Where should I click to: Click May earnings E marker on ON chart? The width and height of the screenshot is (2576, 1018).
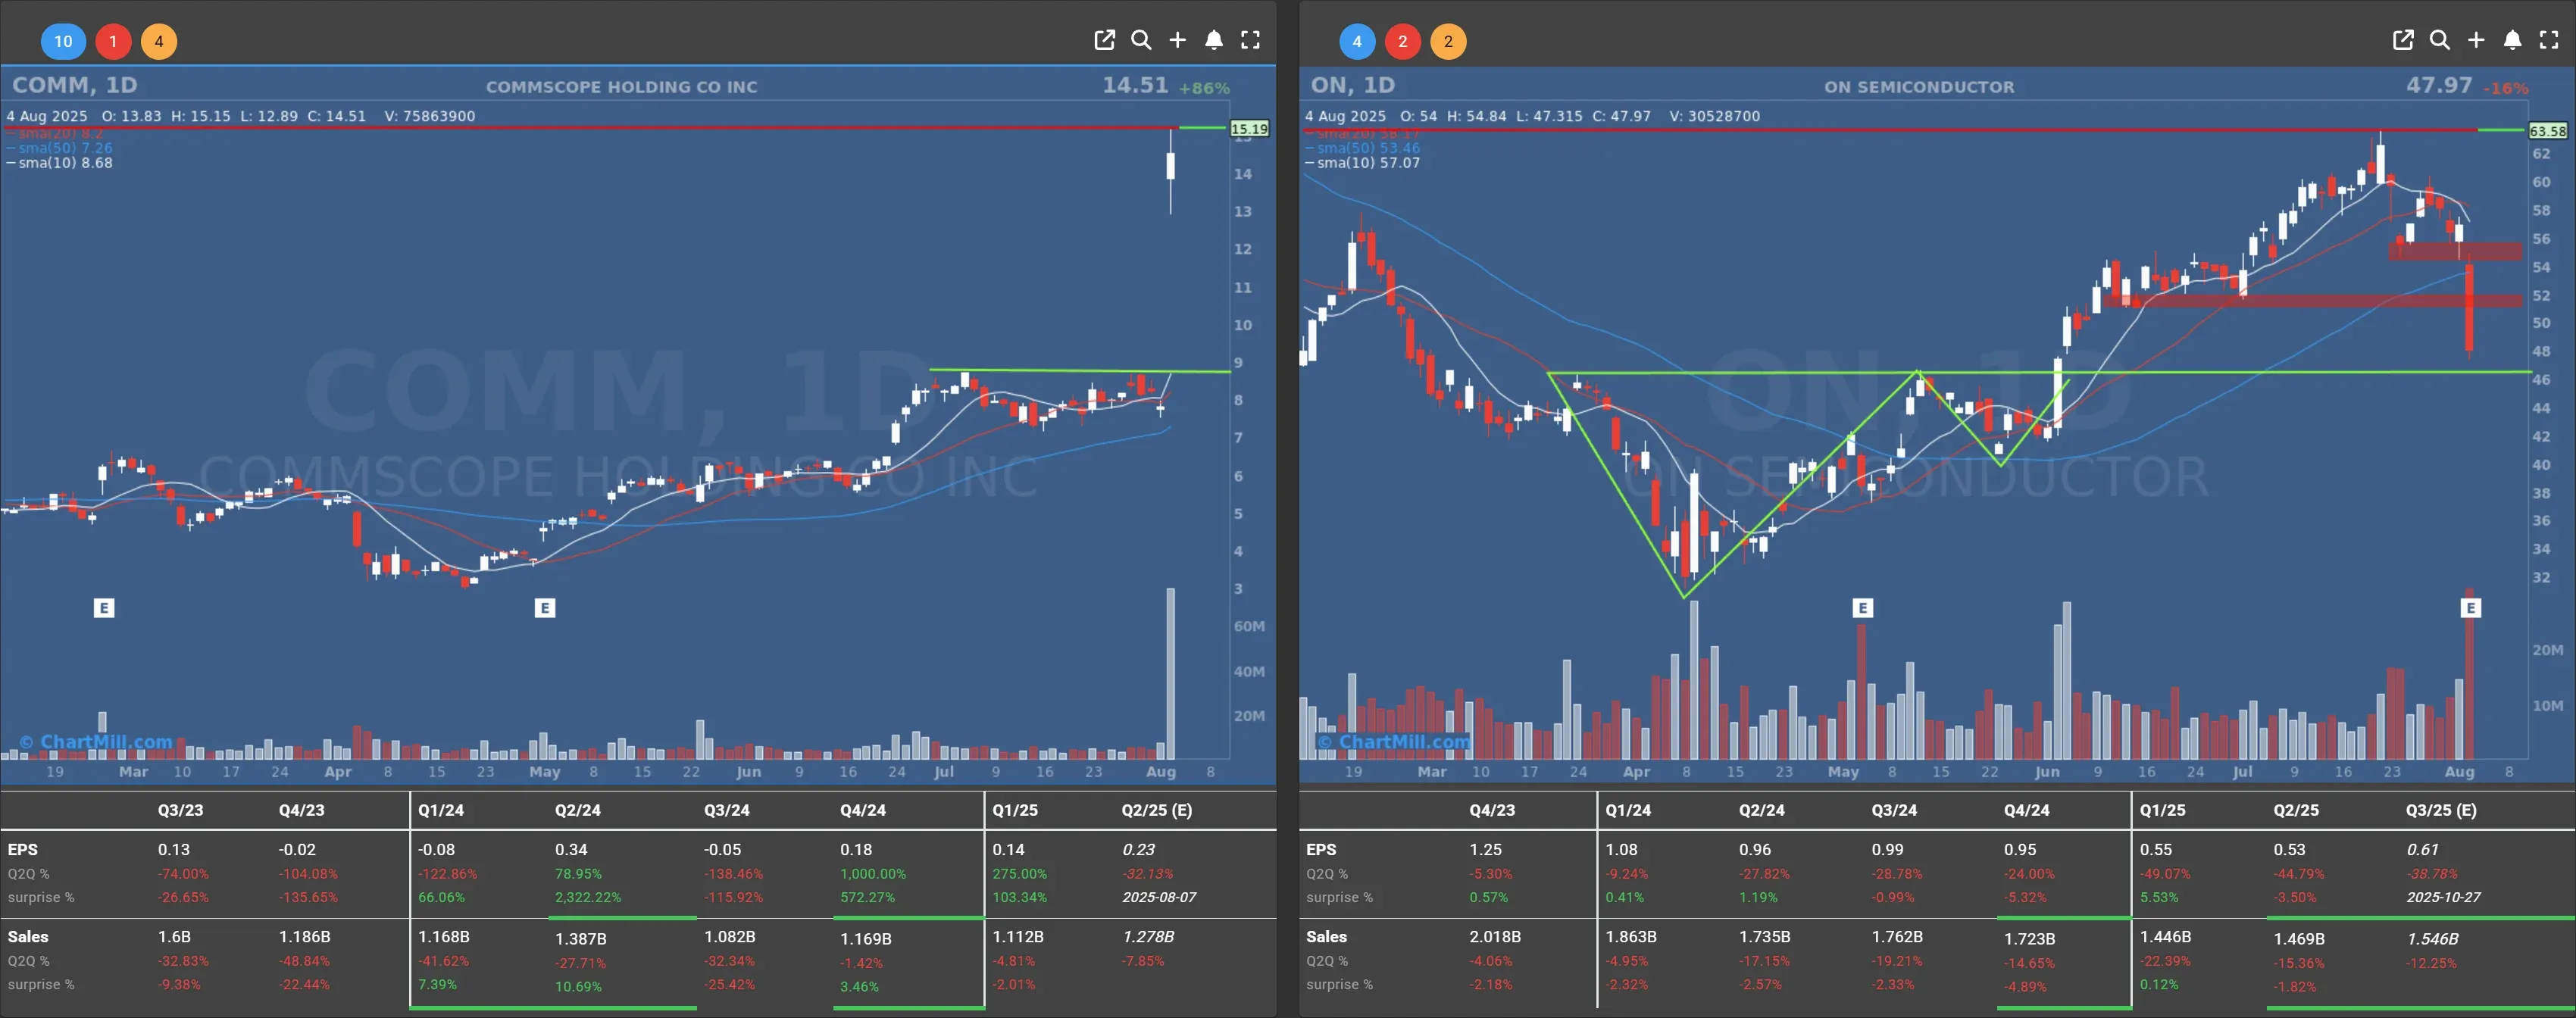click(1862, 608)
